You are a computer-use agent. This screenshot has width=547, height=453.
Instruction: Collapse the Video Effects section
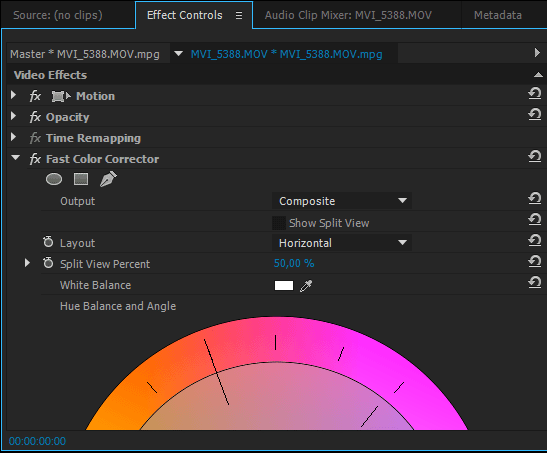(538, 75)
